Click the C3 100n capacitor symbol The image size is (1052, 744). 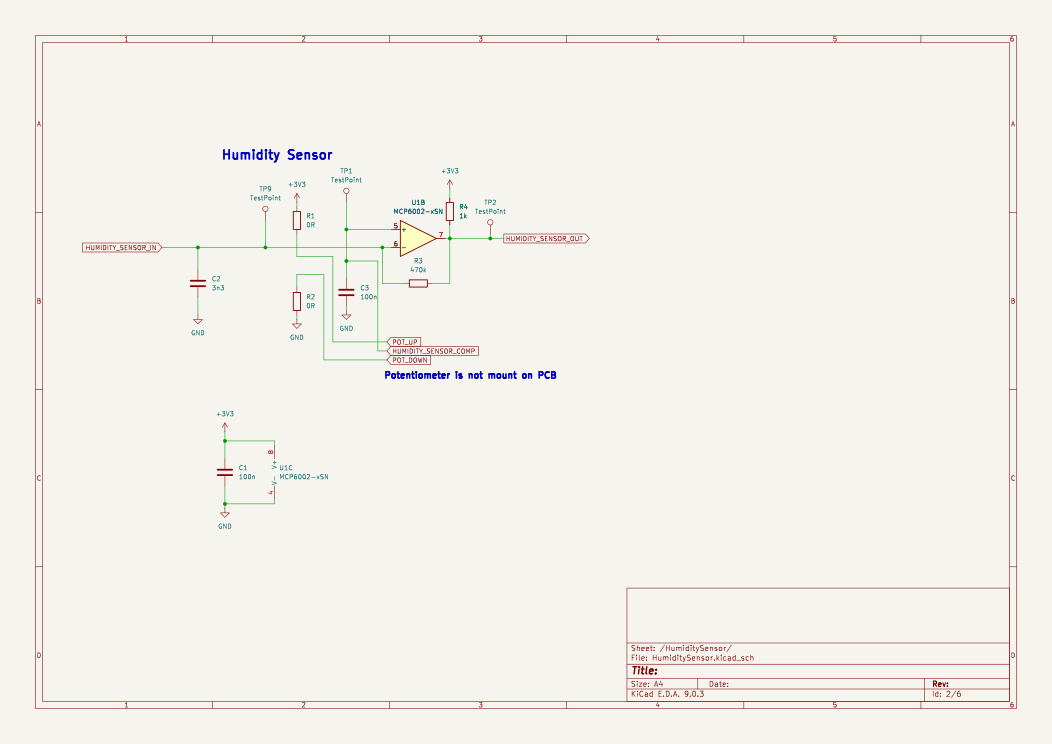[x=346, y=292]
